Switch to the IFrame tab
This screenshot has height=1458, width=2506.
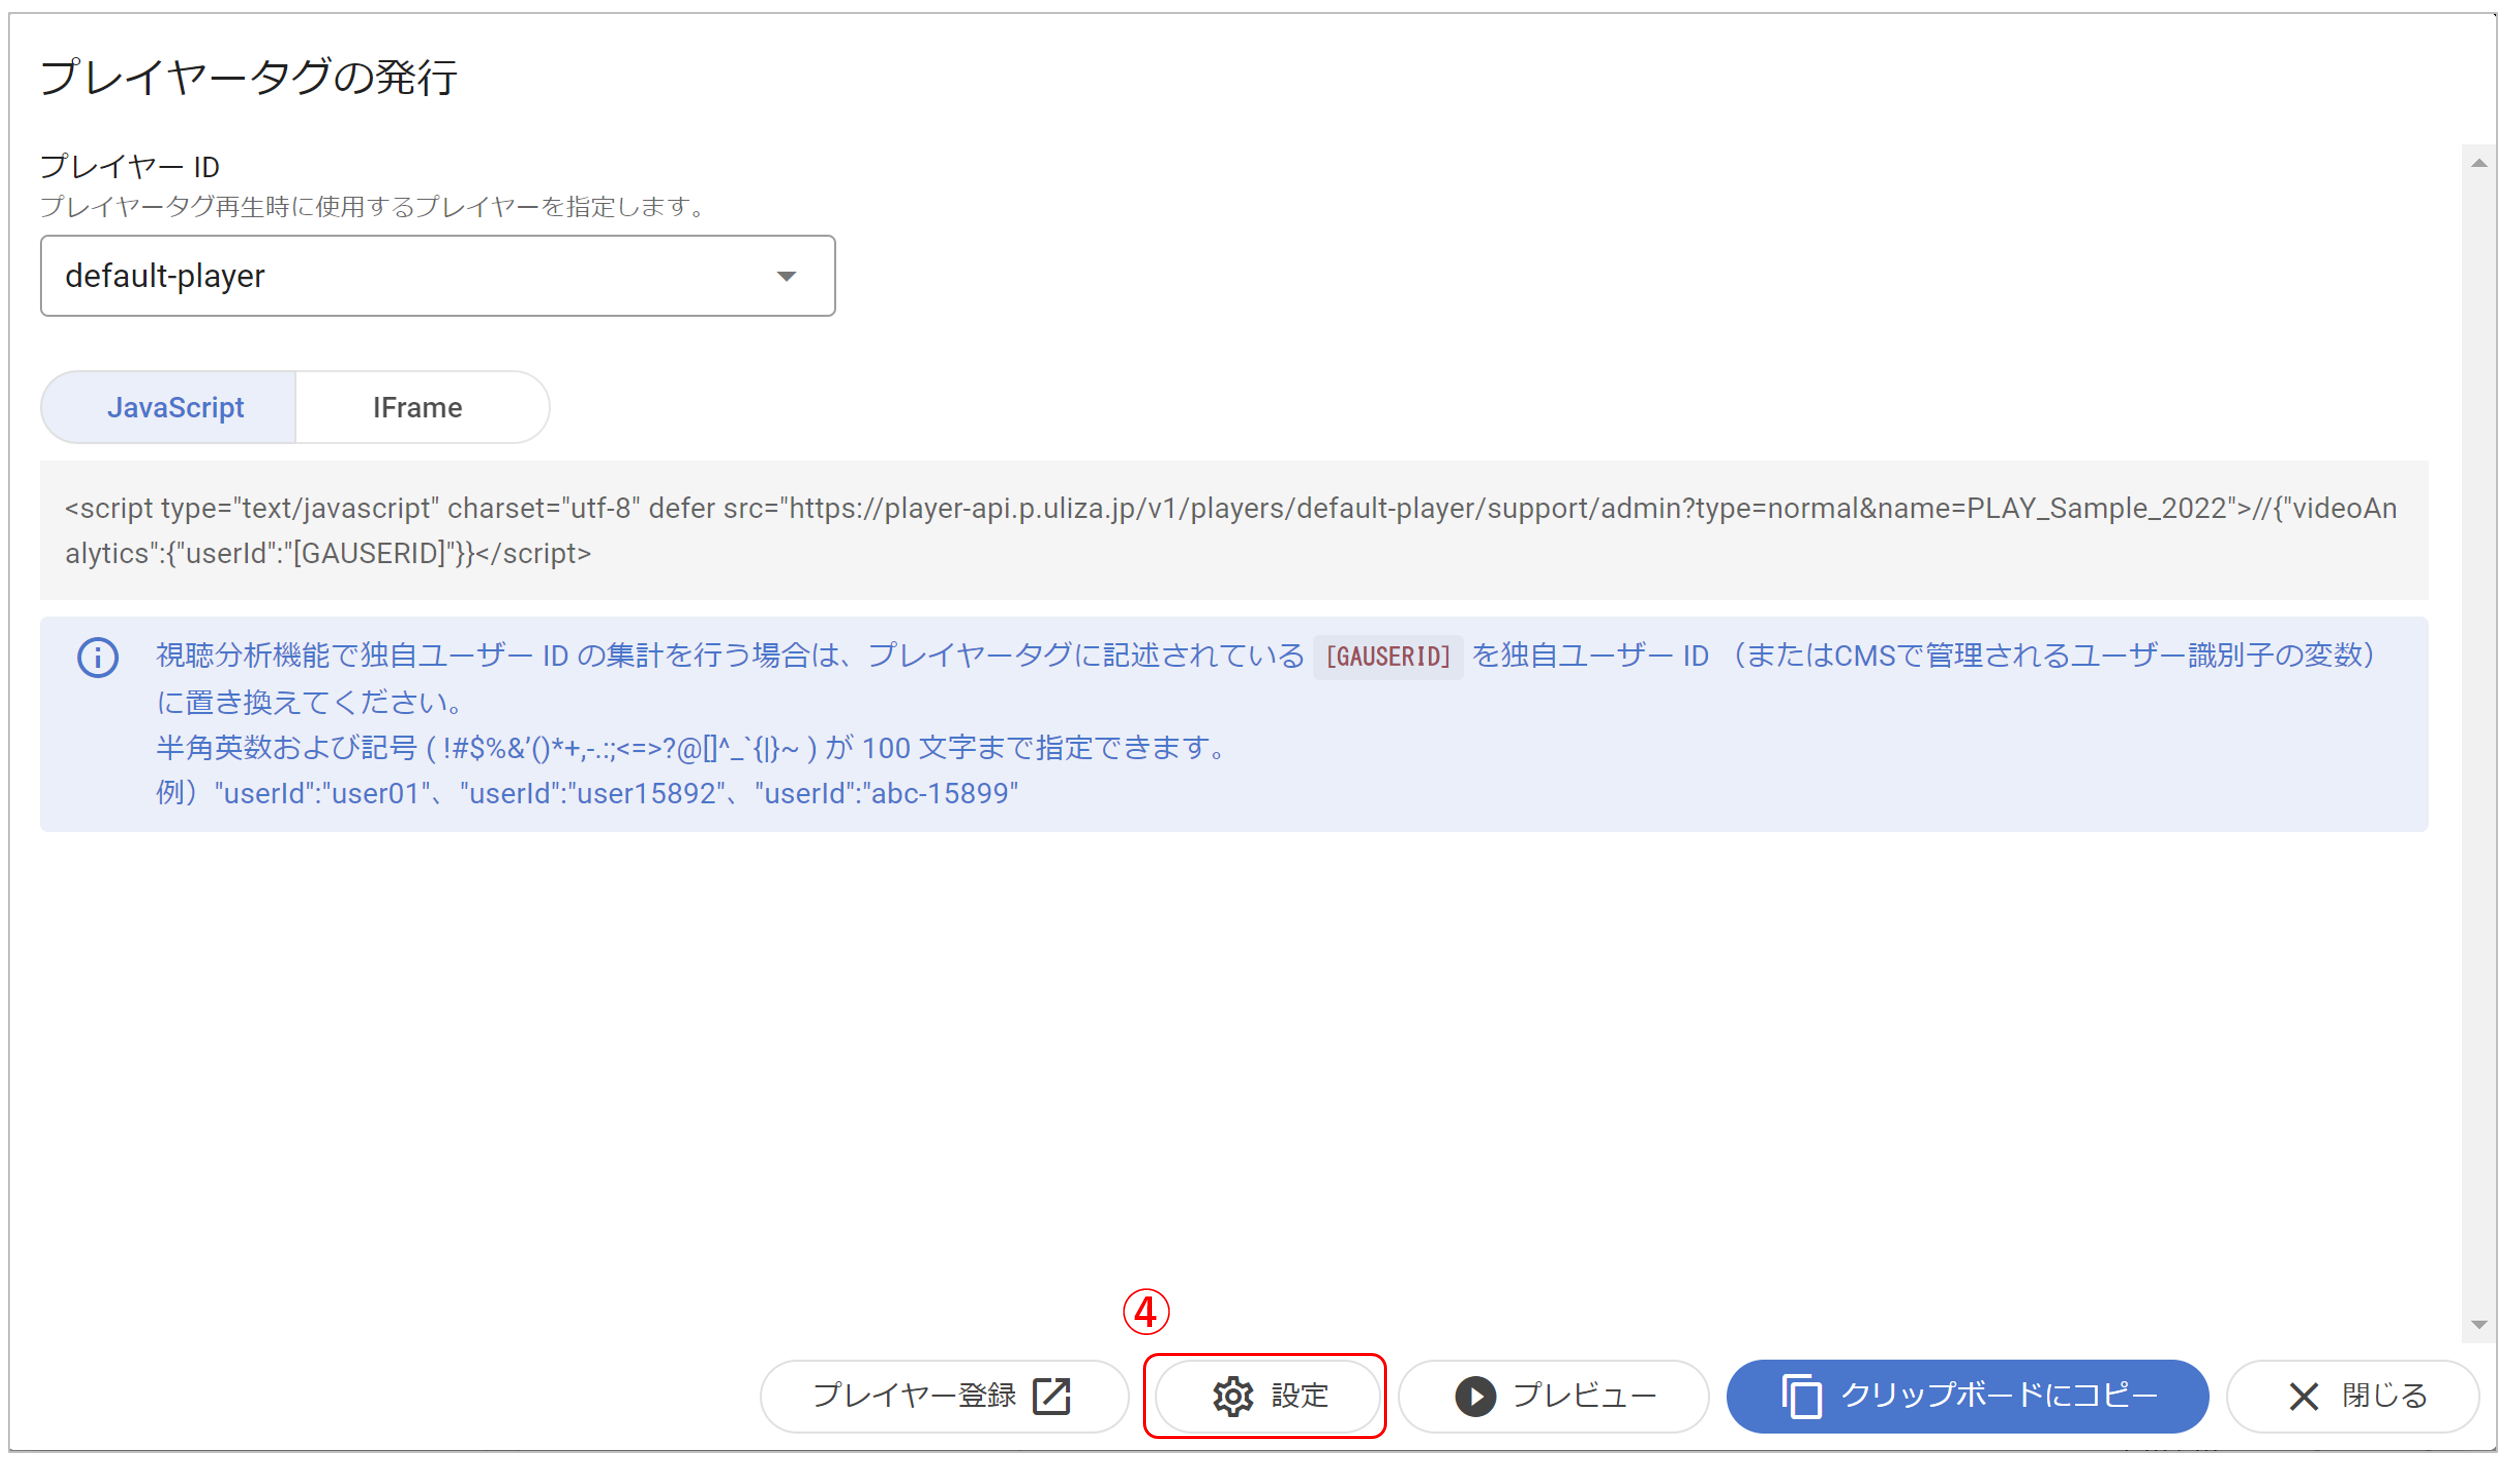tap(422, 407)
